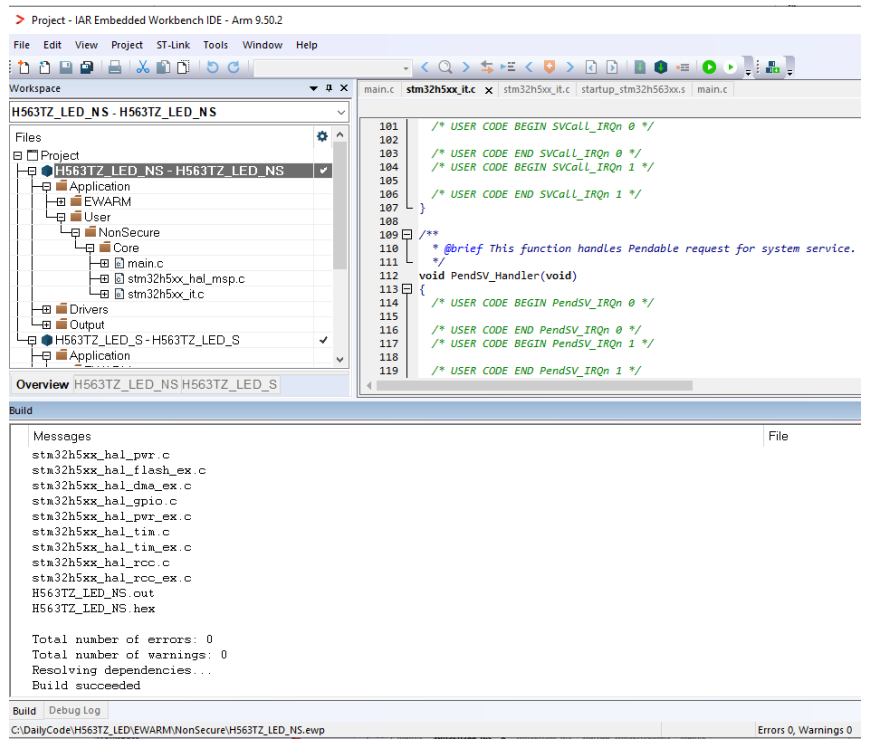Screen dimensions: 873x750
Task: Toggle the checkmark for H563TZ_LED_S project
Action: (323, 340)
